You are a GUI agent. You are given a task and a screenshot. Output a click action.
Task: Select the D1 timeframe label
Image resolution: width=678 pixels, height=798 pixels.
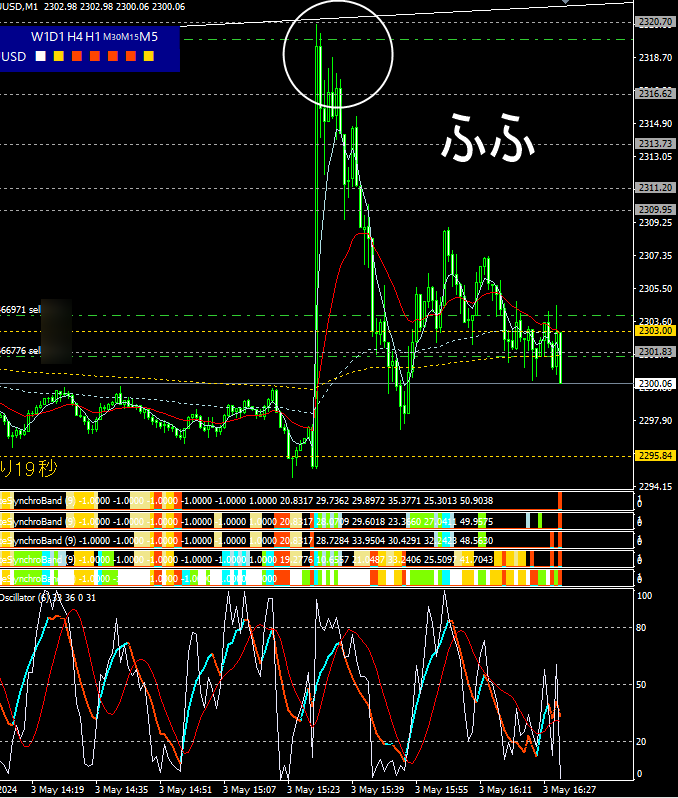click(x=55, y=37)
